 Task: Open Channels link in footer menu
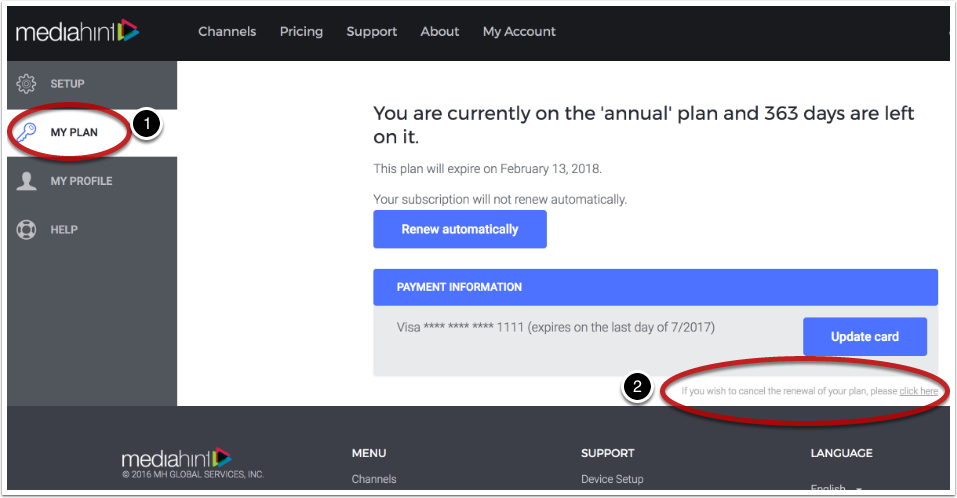374,479
